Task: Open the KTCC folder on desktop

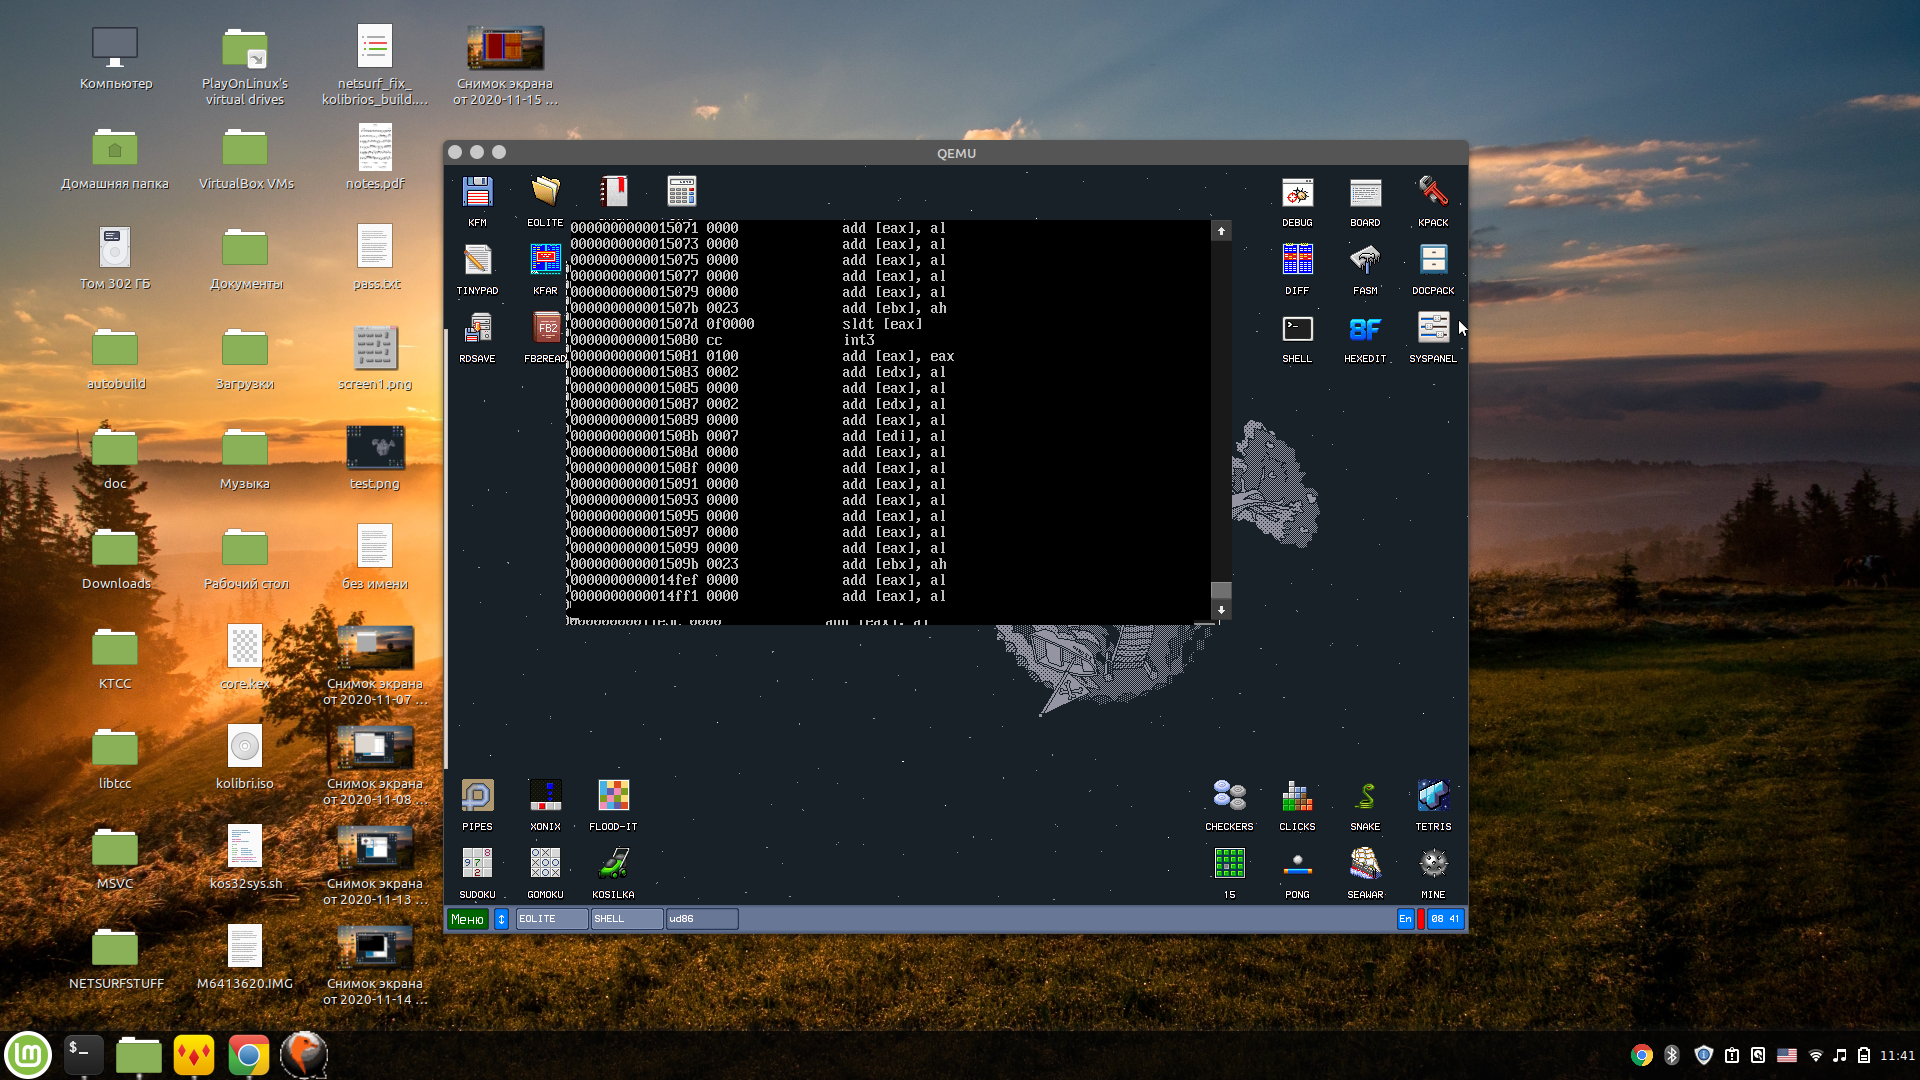Action: coord(115,658)
